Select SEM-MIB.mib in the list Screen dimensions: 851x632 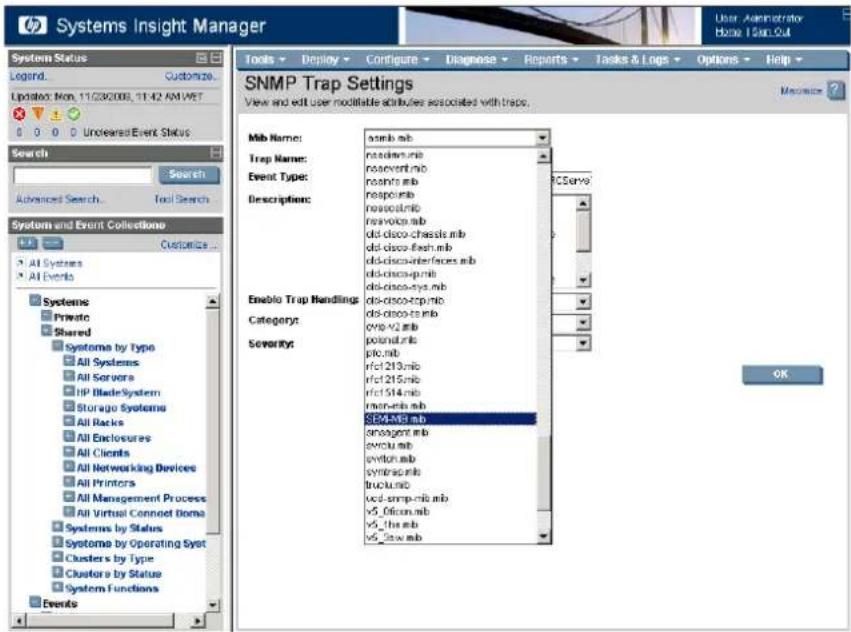450,419
